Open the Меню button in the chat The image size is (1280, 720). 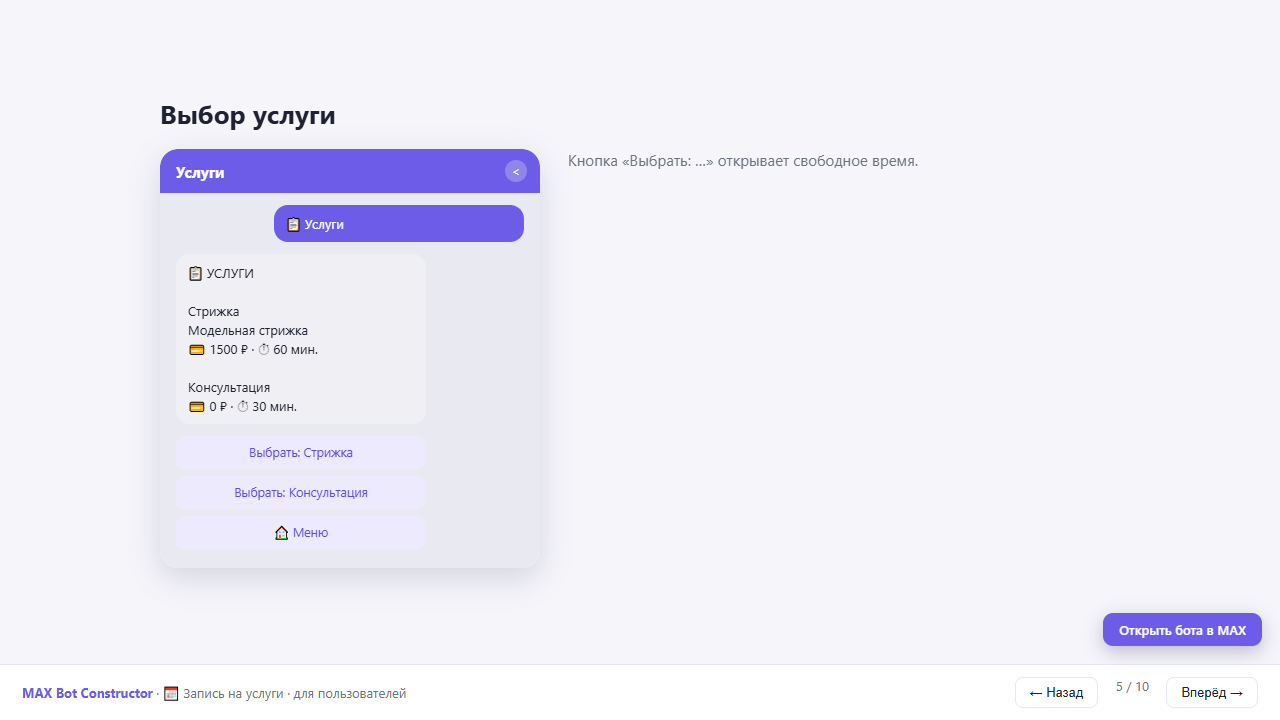click(x=301, y=533)
